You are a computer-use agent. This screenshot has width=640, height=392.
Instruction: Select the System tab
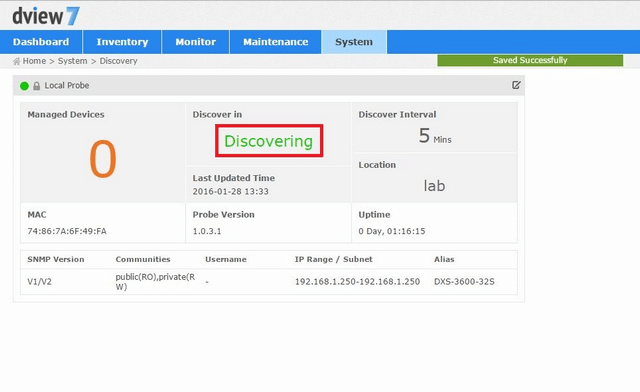click(354, 42)
